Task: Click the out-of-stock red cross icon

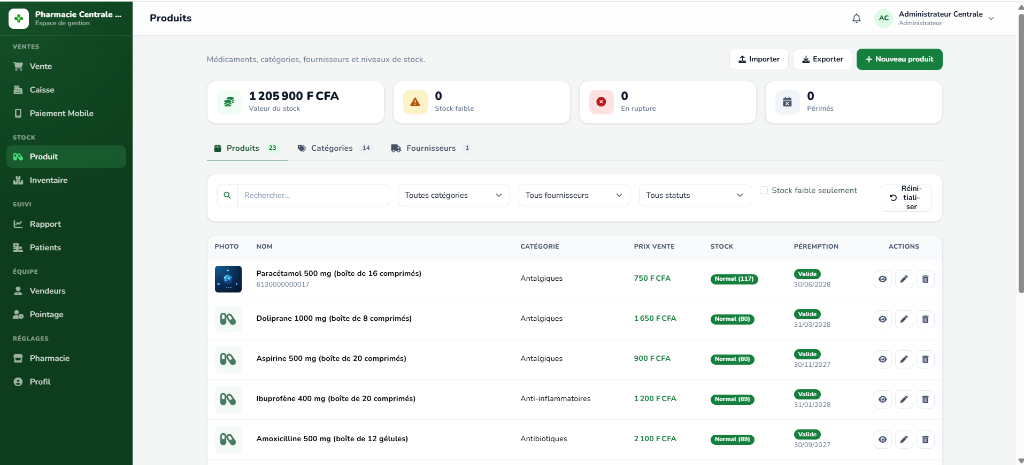Action: point(601,102)
